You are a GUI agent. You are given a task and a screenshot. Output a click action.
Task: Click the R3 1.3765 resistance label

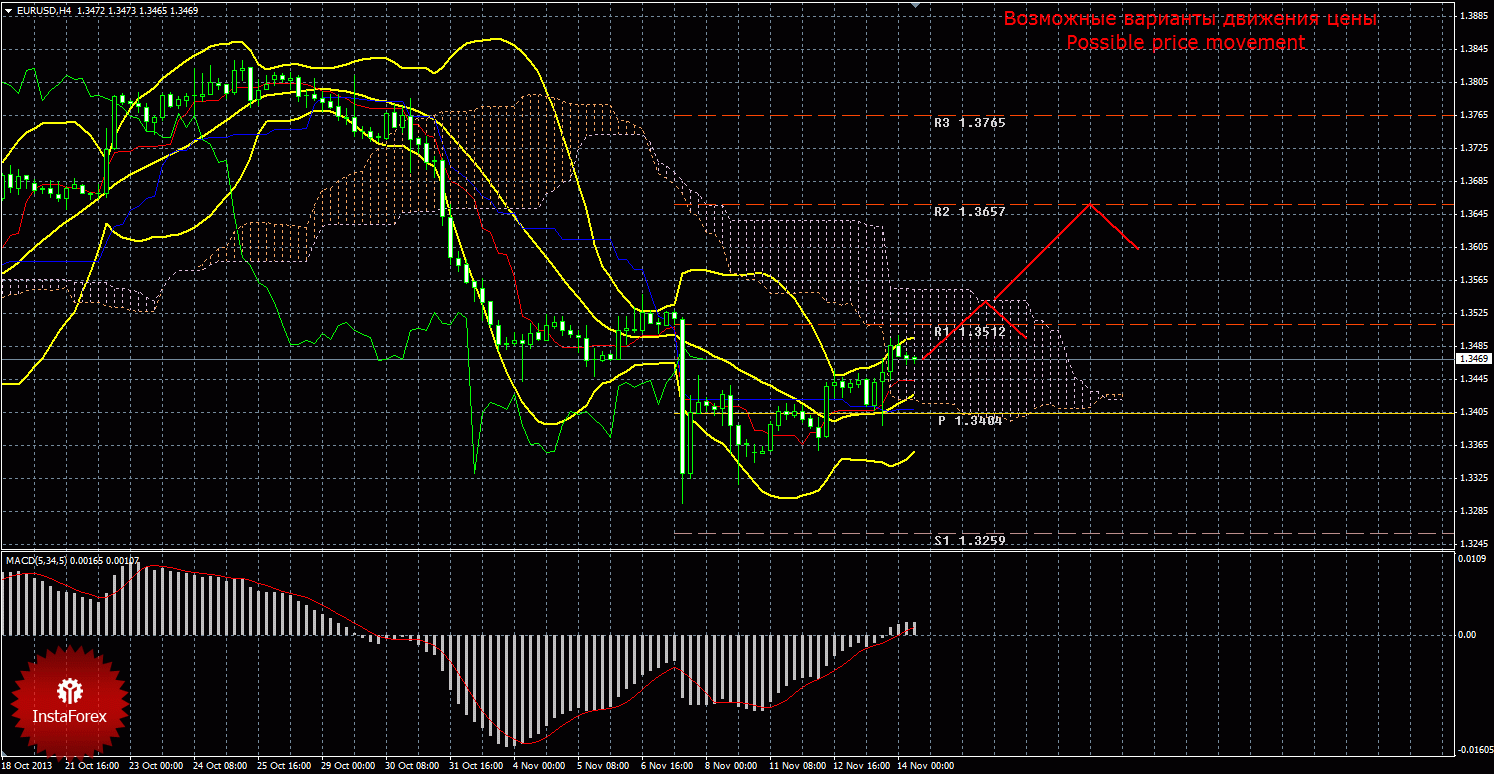click(969, 123)
